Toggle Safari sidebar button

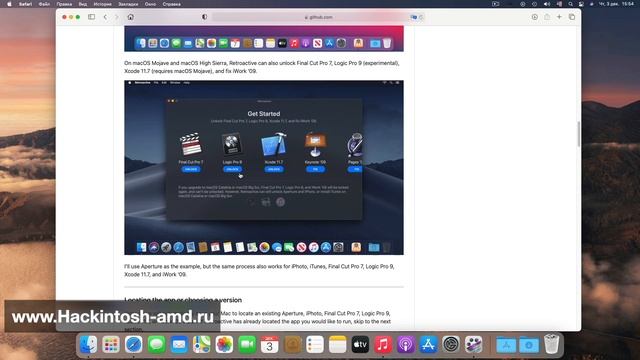(x=91, y=17)
